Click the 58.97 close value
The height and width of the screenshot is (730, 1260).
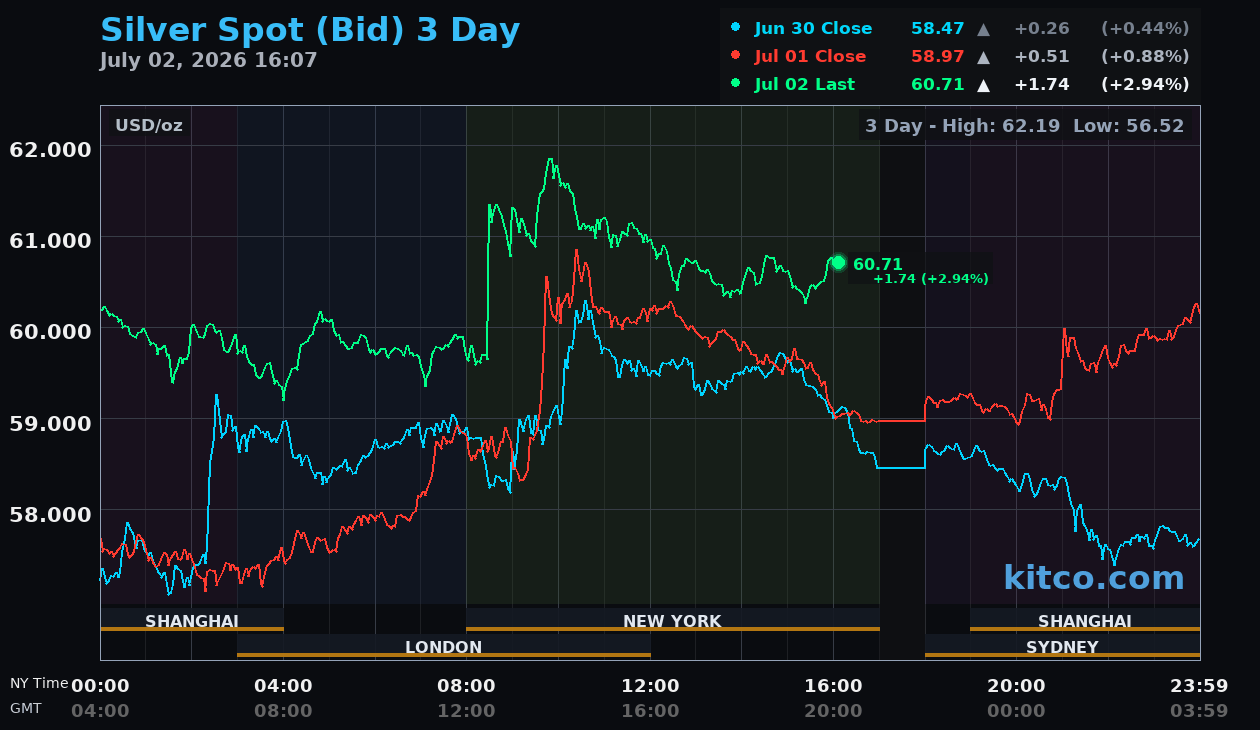click(x=938, y=57)
